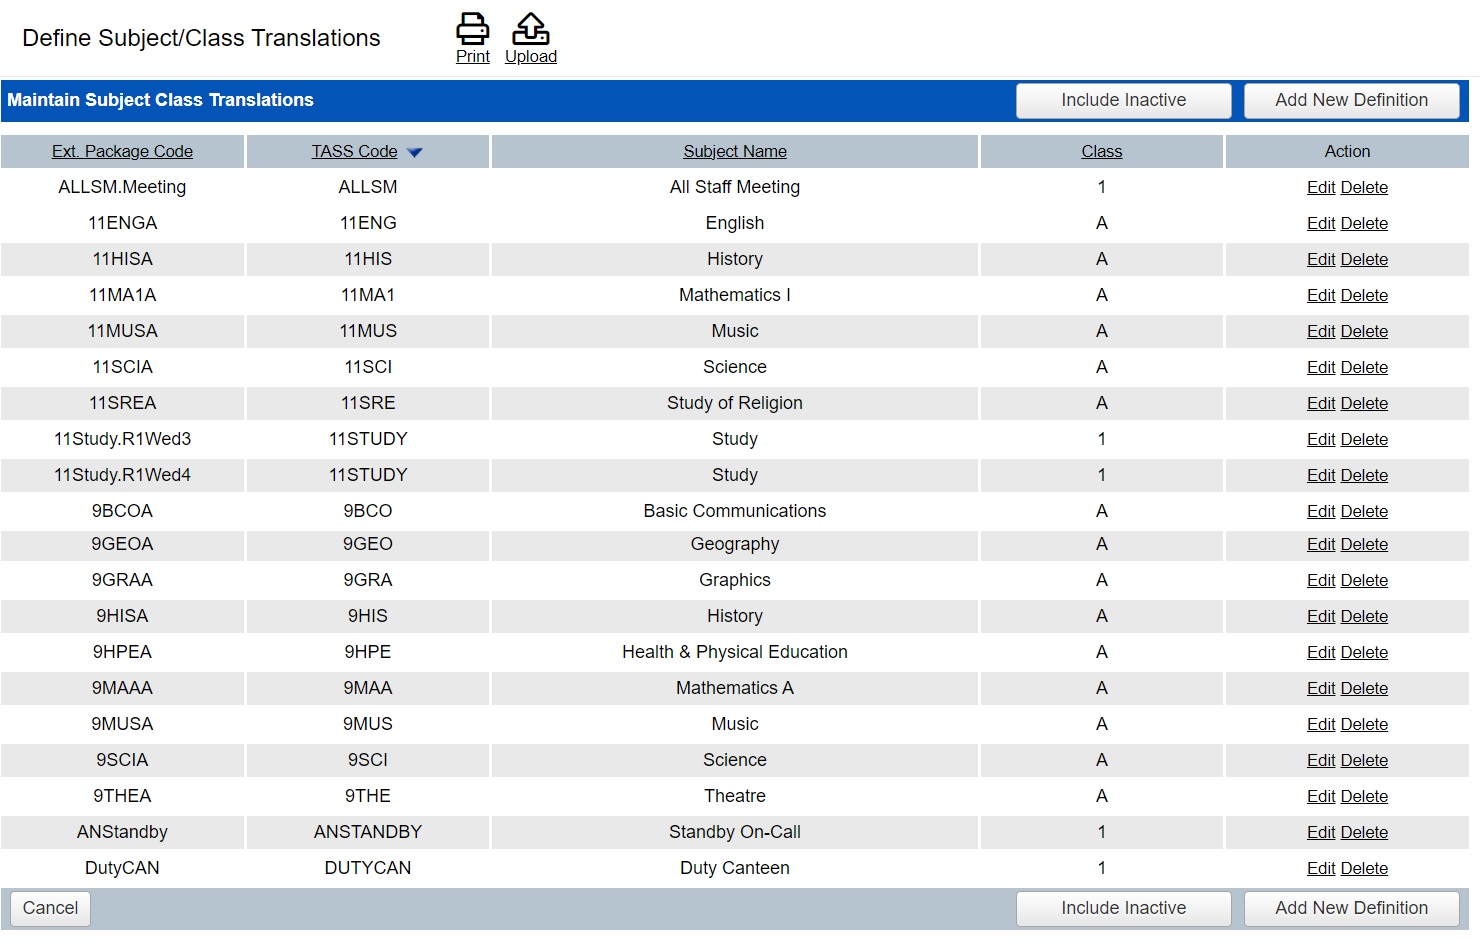Click bottom Add New Definition button
1480x946 pixels.
coord(1351,908)
